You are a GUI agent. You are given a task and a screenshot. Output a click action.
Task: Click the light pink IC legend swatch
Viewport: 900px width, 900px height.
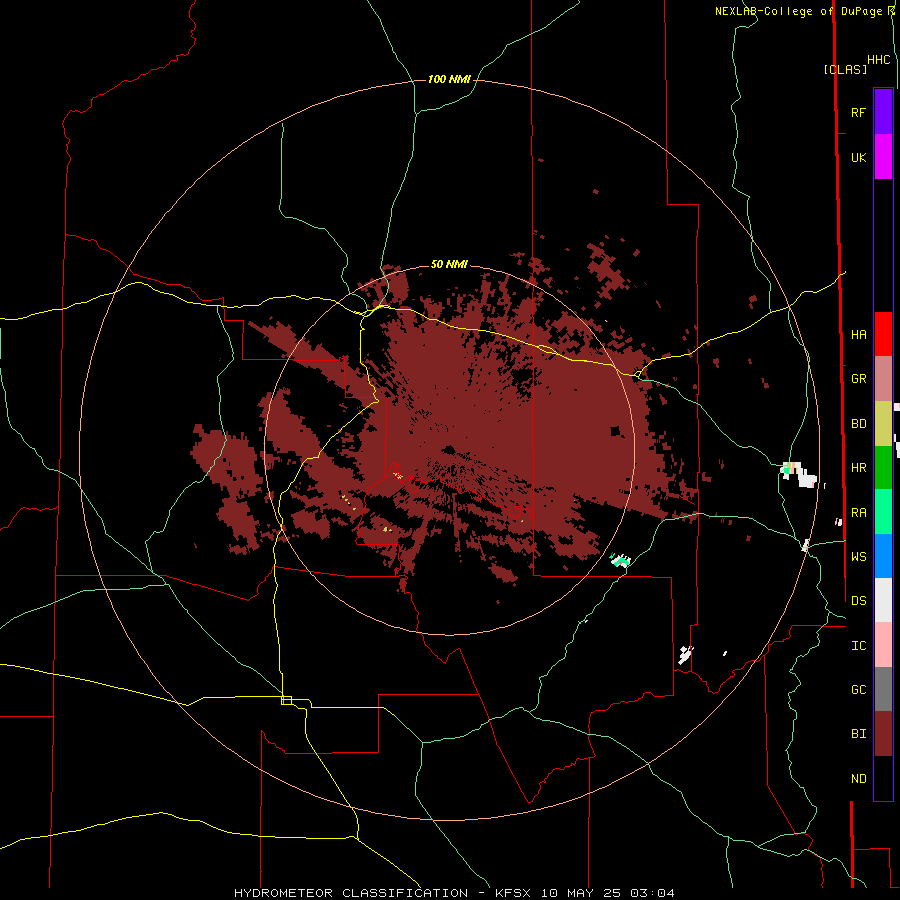(883, 645)
